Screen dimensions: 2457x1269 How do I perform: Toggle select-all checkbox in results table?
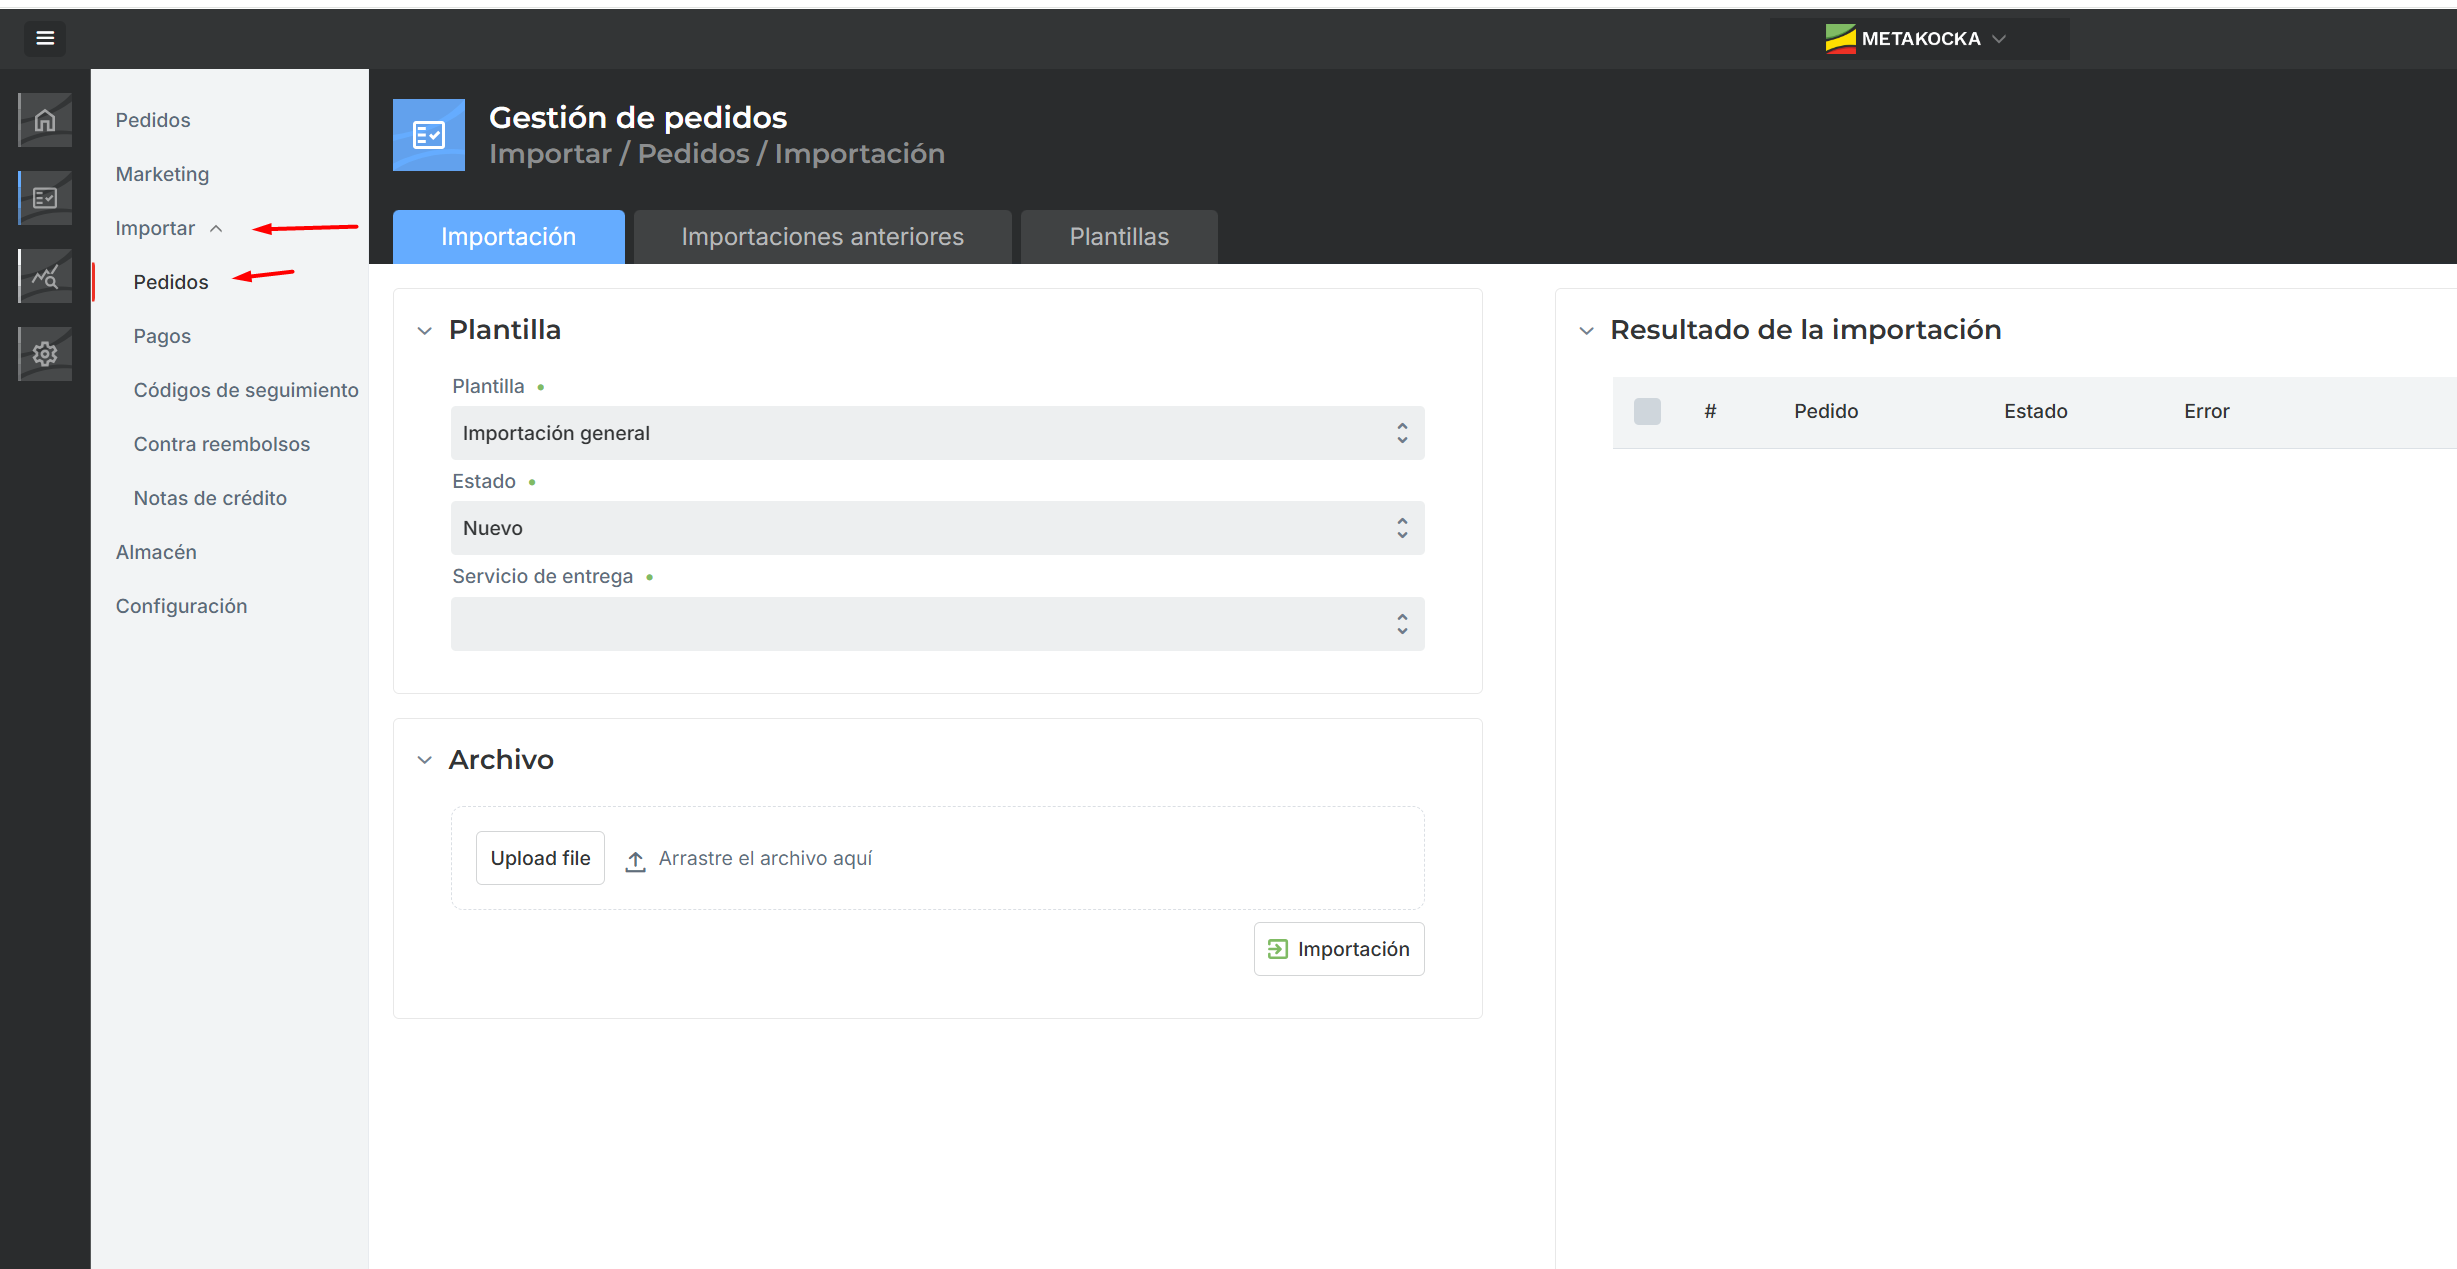1647,411
